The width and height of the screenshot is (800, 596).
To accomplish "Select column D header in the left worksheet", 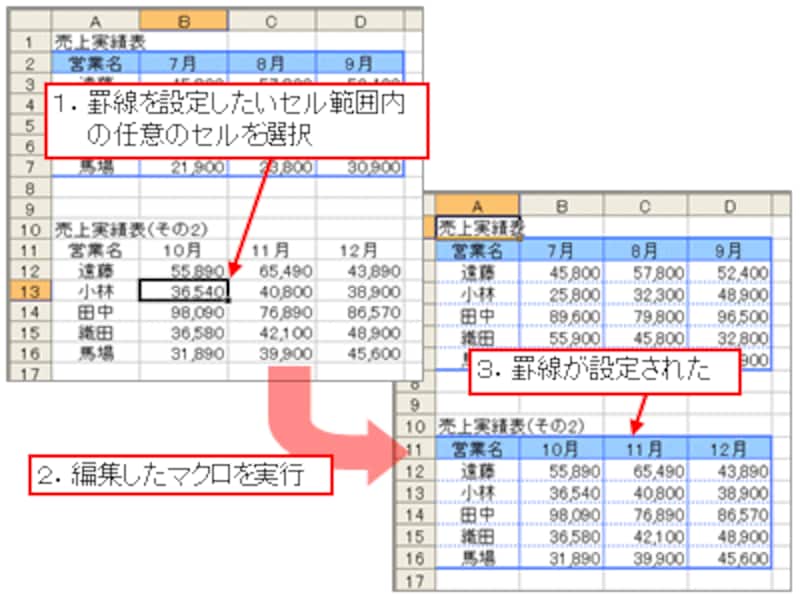I will click(x=360, y=22).
